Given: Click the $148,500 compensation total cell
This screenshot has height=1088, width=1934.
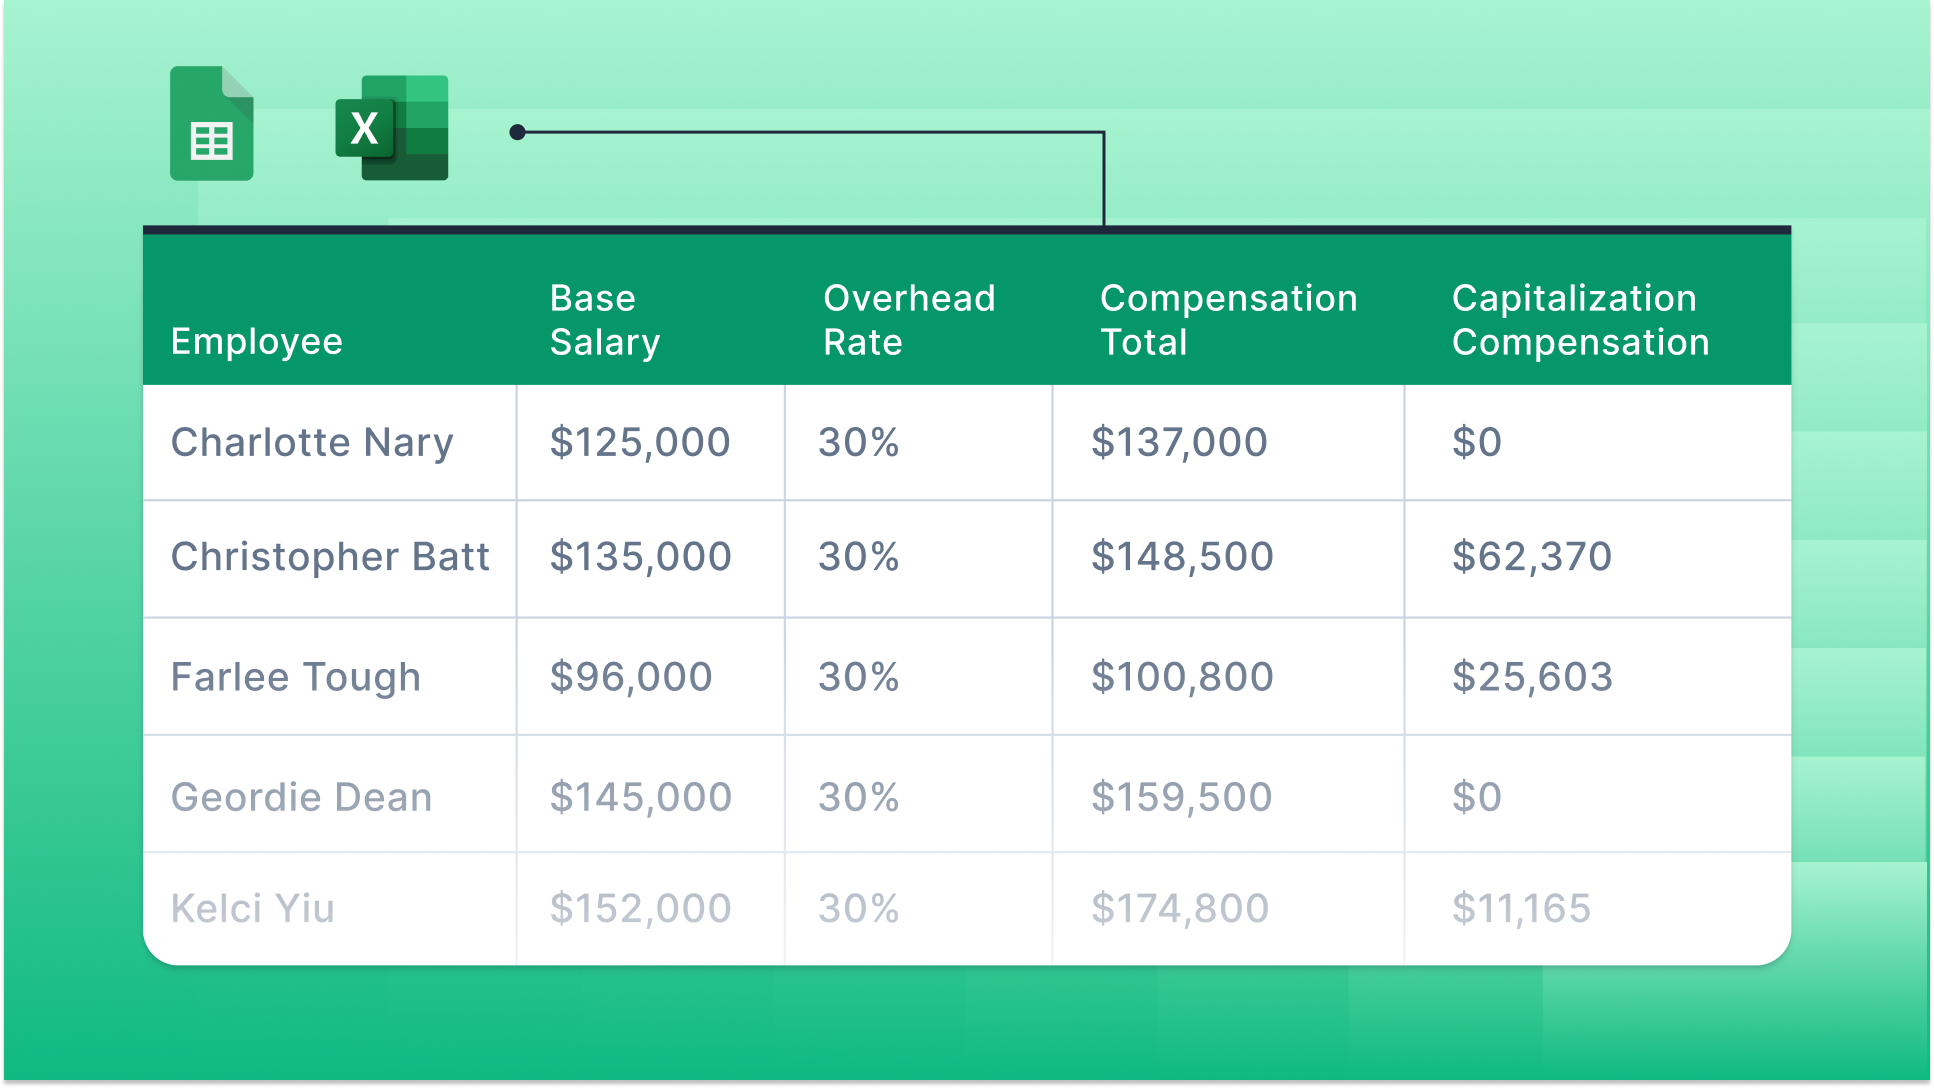Looking at the screenshot, I should click(1181, 556).
